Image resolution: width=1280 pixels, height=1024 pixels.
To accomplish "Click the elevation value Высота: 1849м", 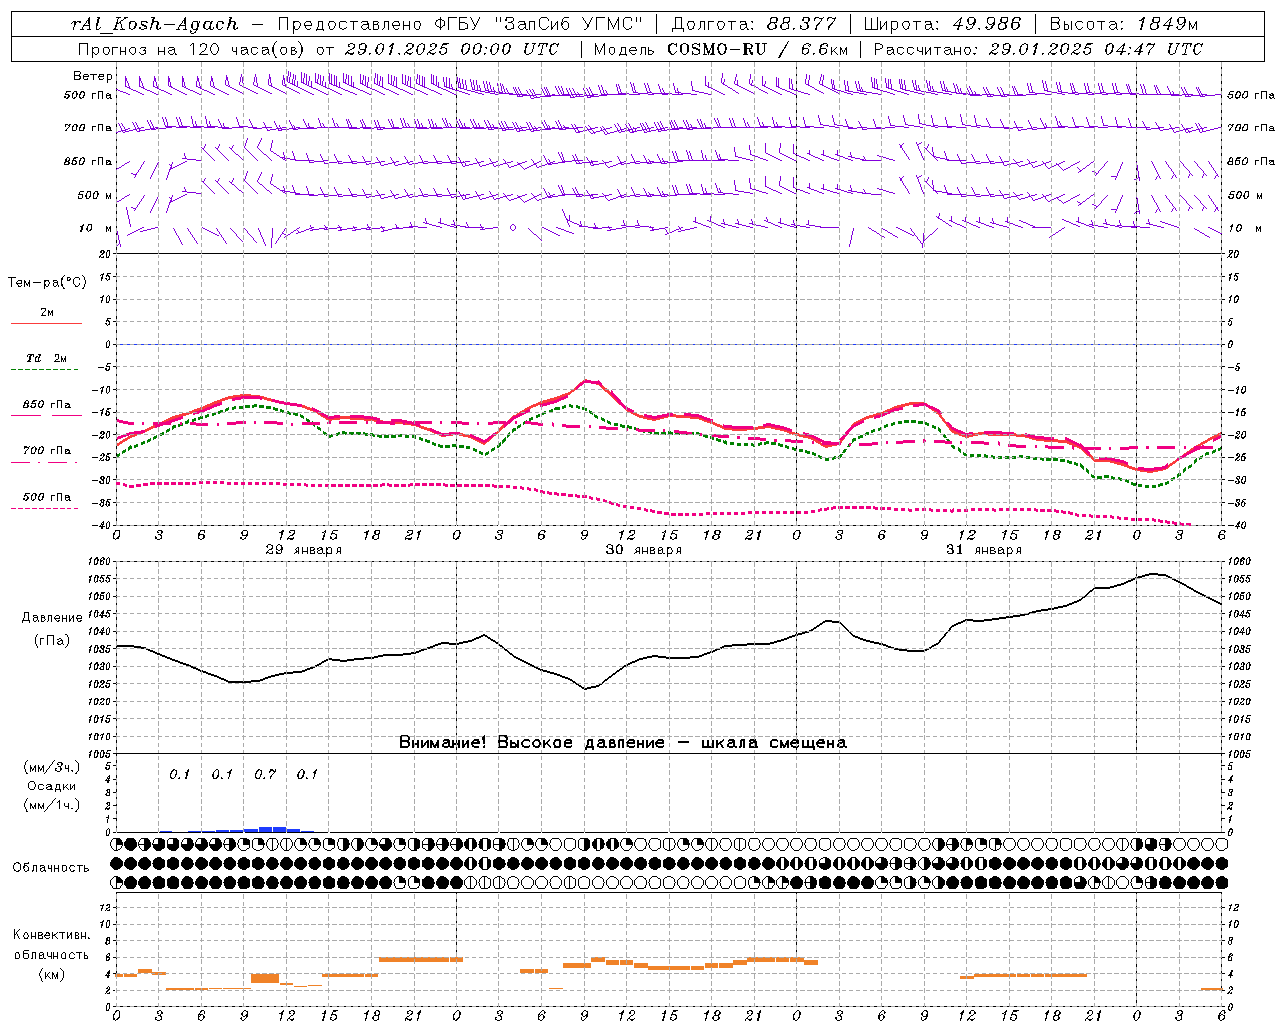I will 1123,24.
